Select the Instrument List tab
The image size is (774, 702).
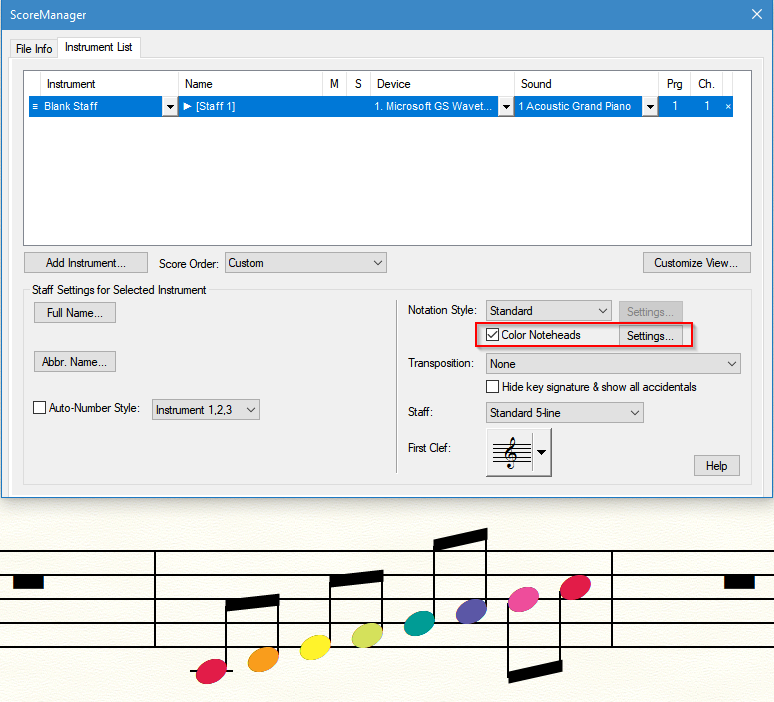100,47
